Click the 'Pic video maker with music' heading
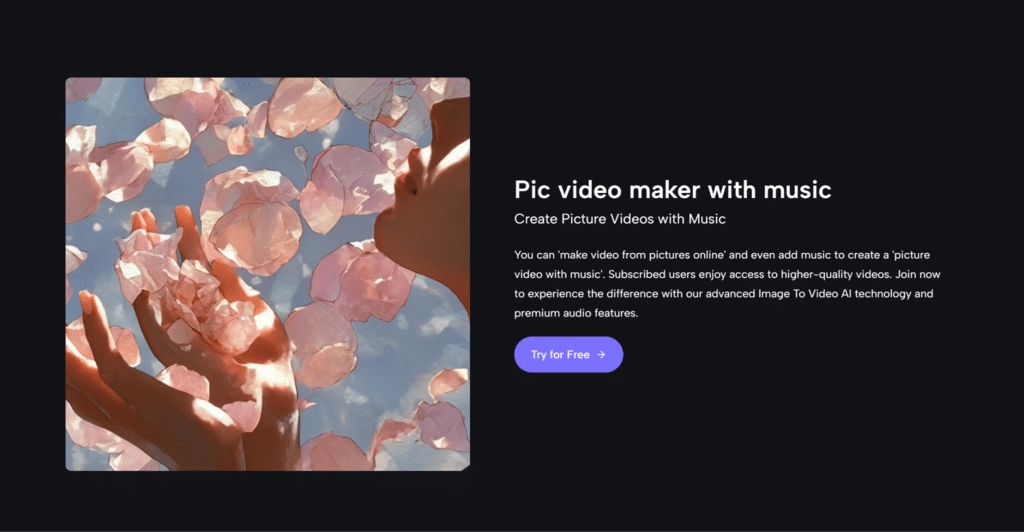 [x=672, y=190]
